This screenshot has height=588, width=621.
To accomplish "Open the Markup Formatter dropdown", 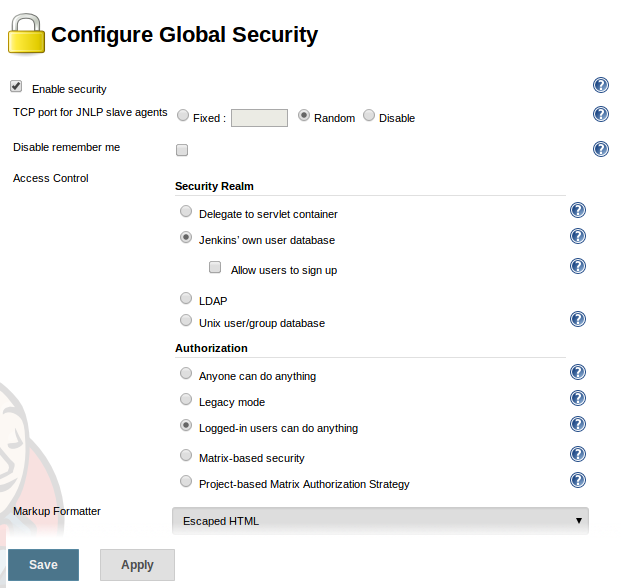I will (380, 521).
